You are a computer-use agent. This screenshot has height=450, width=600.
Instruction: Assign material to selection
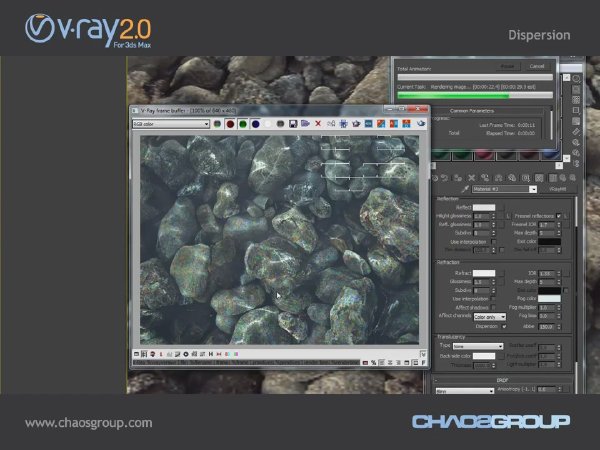[458, 178]
